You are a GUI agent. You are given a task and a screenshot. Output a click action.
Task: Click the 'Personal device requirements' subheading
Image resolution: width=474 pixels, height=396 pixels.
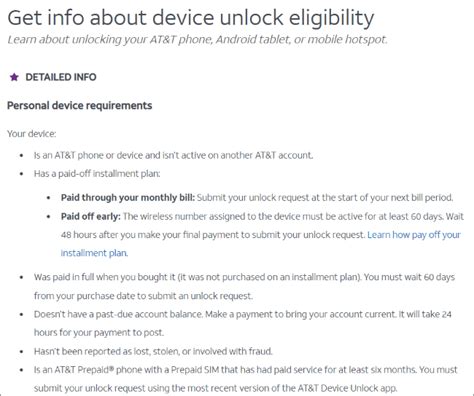[80, 106]
